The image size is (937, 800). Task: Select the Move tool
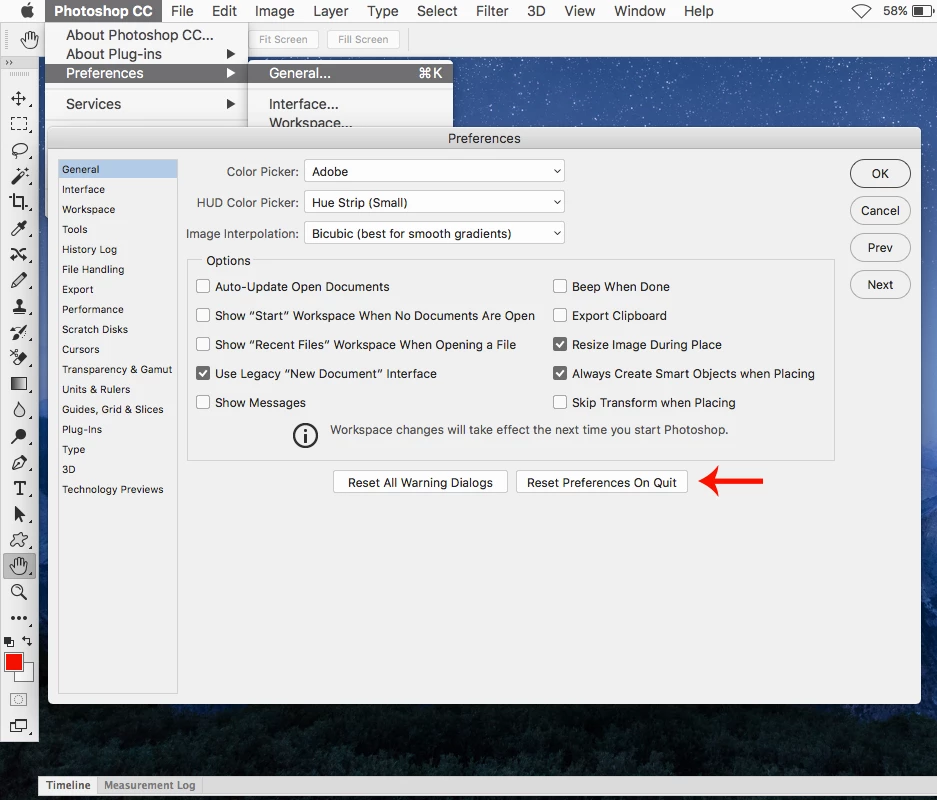pyautogui.click(x=19, y=99)
